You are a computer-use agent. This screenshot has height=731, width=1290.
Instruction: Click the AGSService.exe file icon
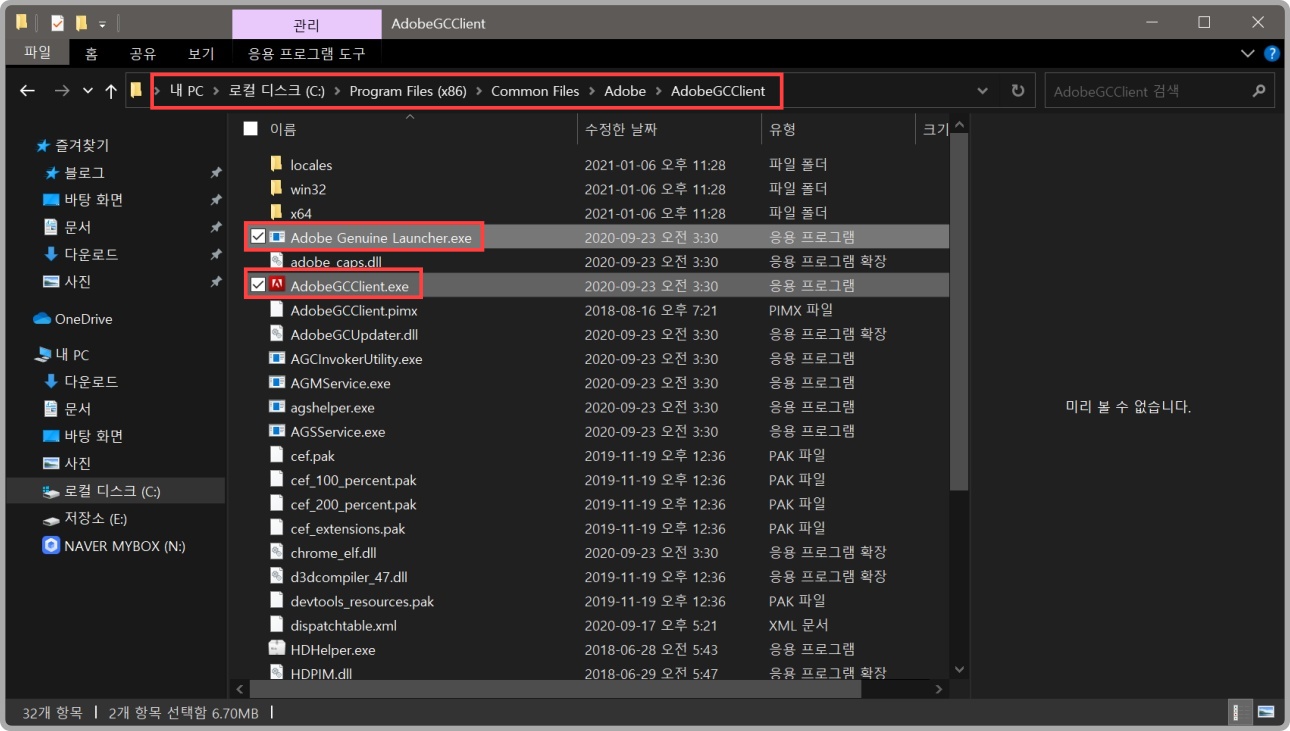(277, 432)
